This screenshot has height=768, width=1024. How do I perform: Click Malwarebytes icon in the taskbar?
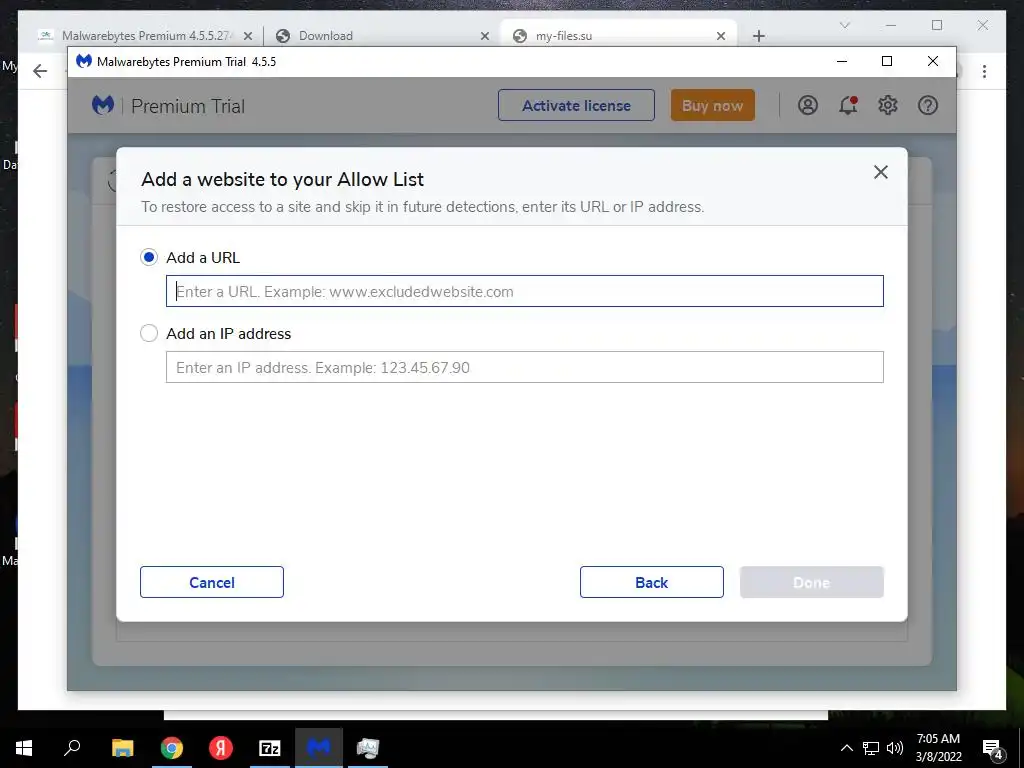pos(319,748)
